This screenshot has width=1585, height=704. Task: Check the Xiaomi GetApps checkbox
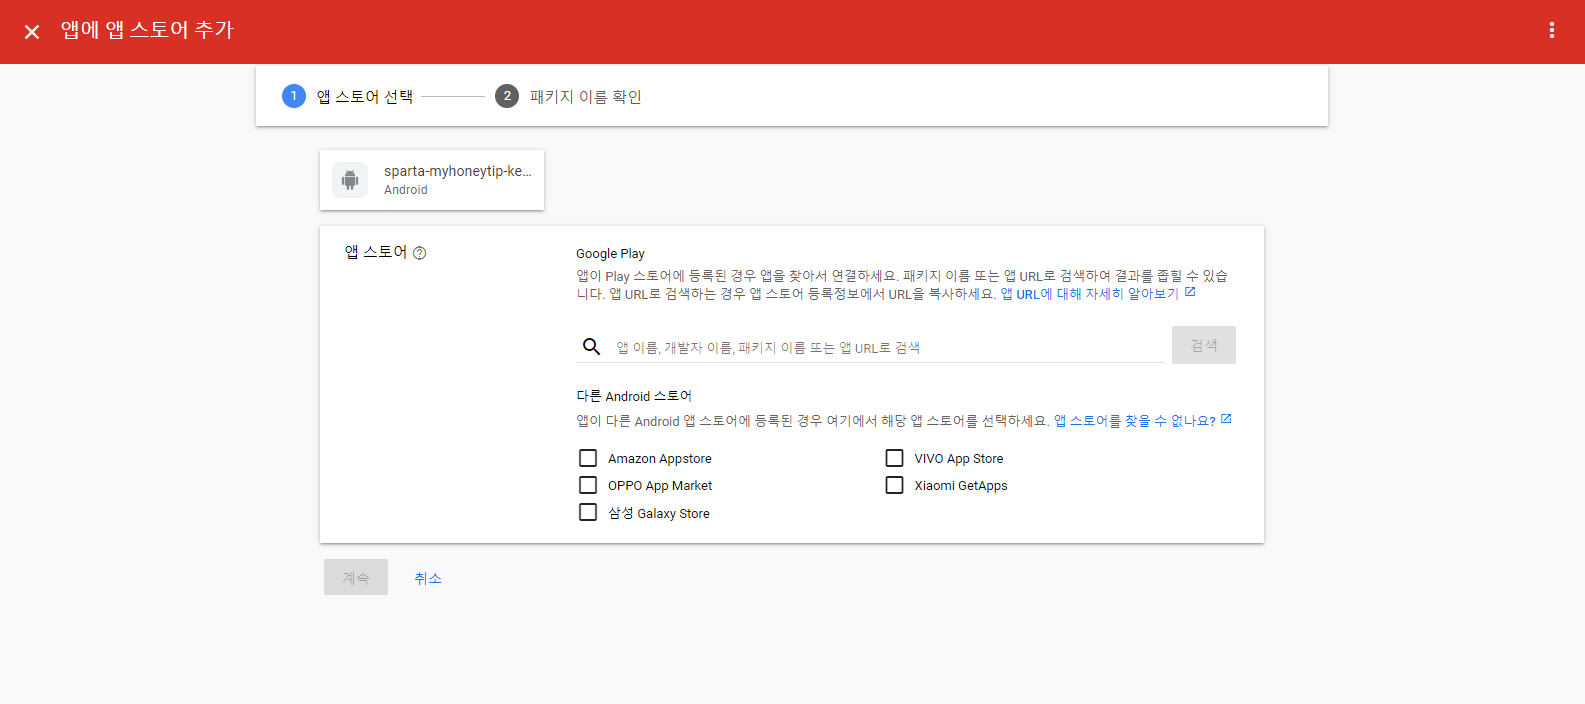[894, 485]
